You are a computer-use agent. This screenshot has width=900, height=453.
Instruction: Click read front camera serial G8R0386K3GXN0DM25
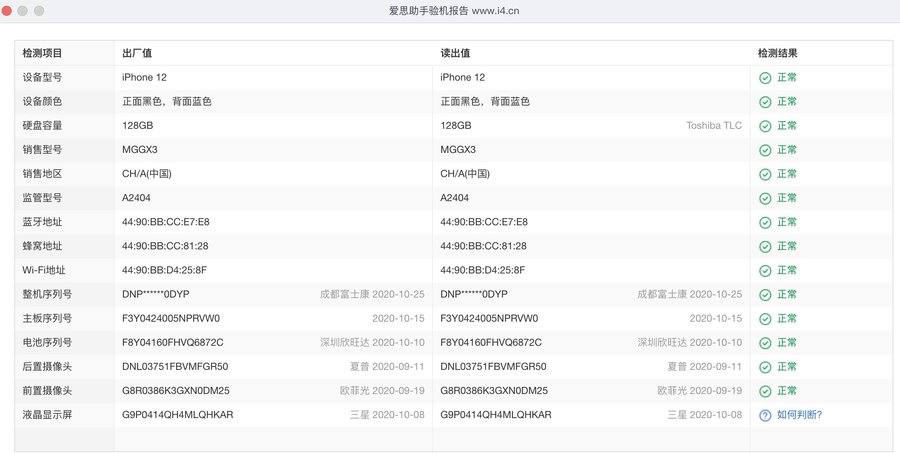pos(494,390)
